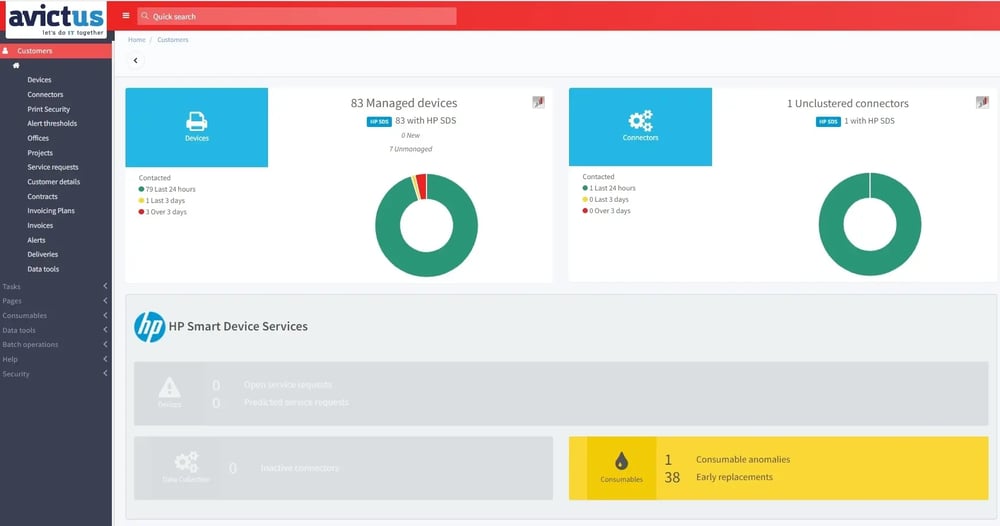Open the home icon in sidebar
The width and height of the screenshot is (1000, 526).
pyautogui.click(x=16, y=66)
